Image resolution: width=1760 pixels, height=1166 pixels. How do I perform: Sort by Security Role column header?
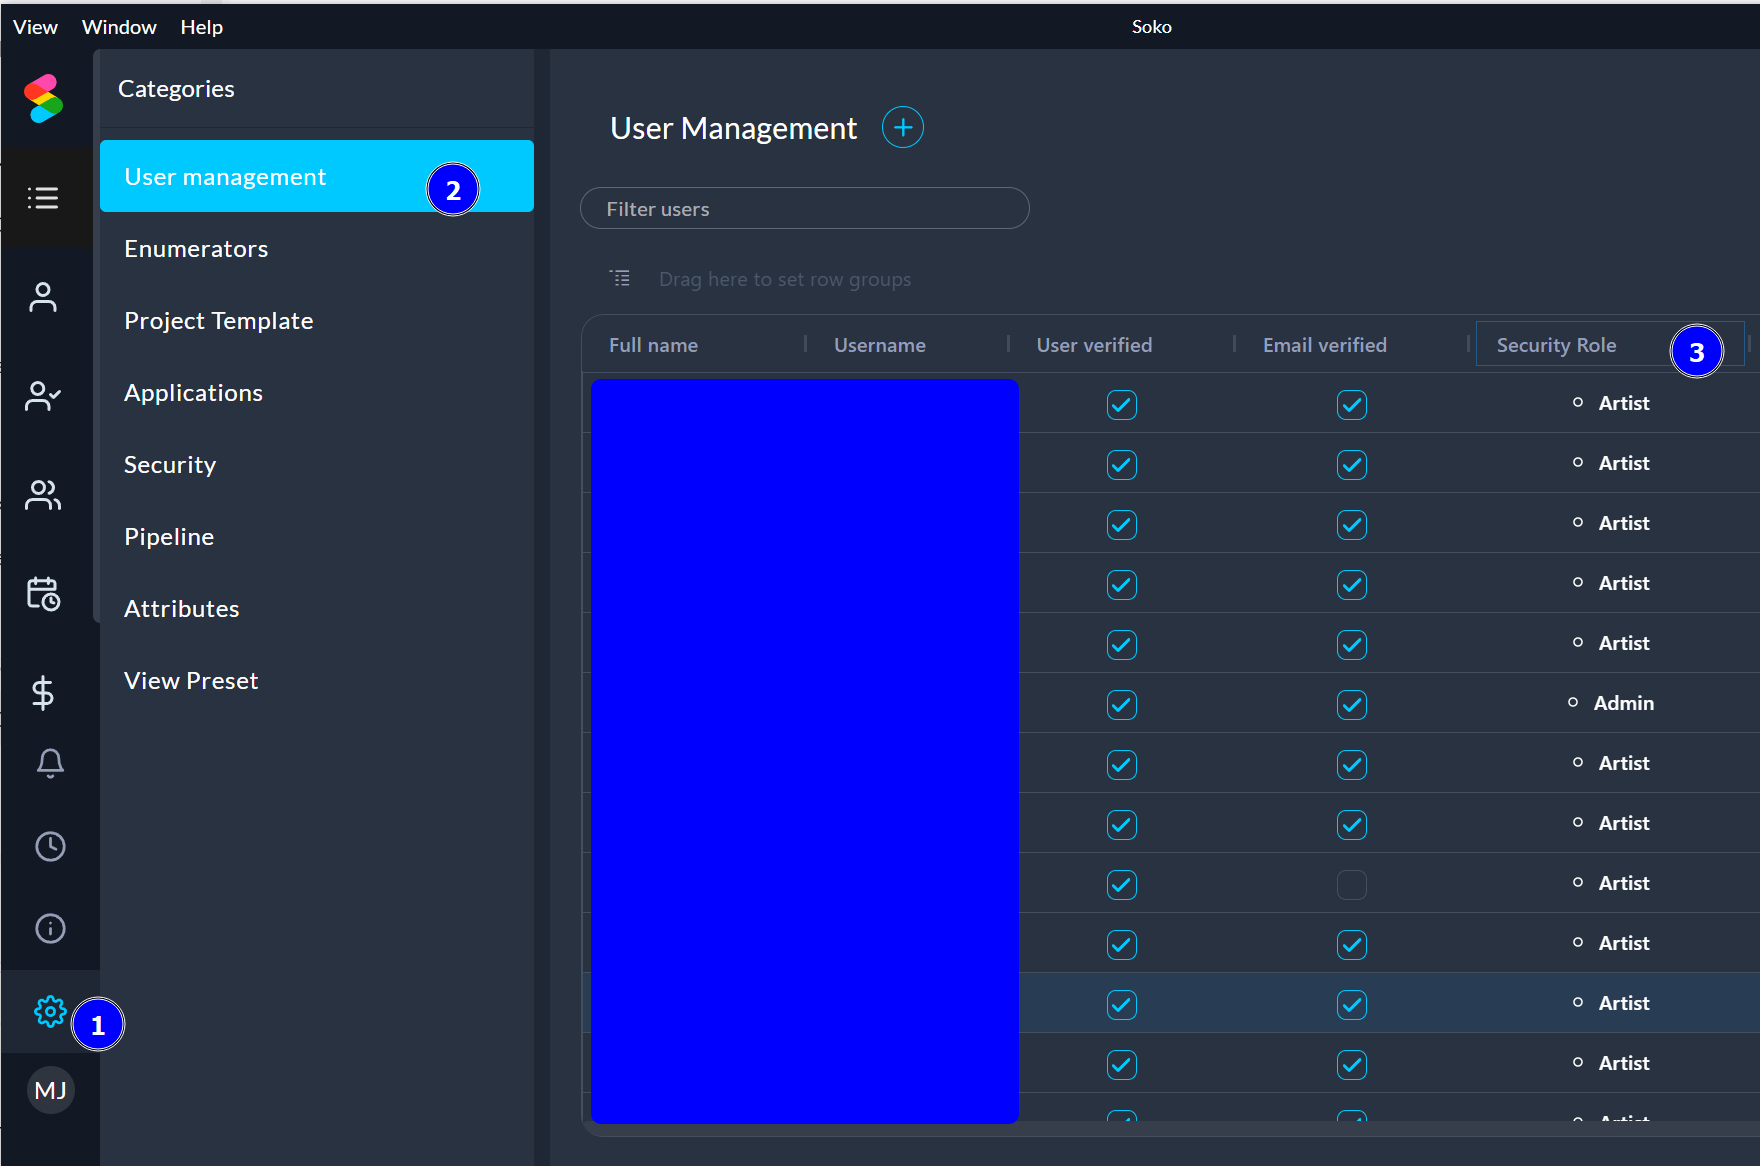tap(1556, 345)
